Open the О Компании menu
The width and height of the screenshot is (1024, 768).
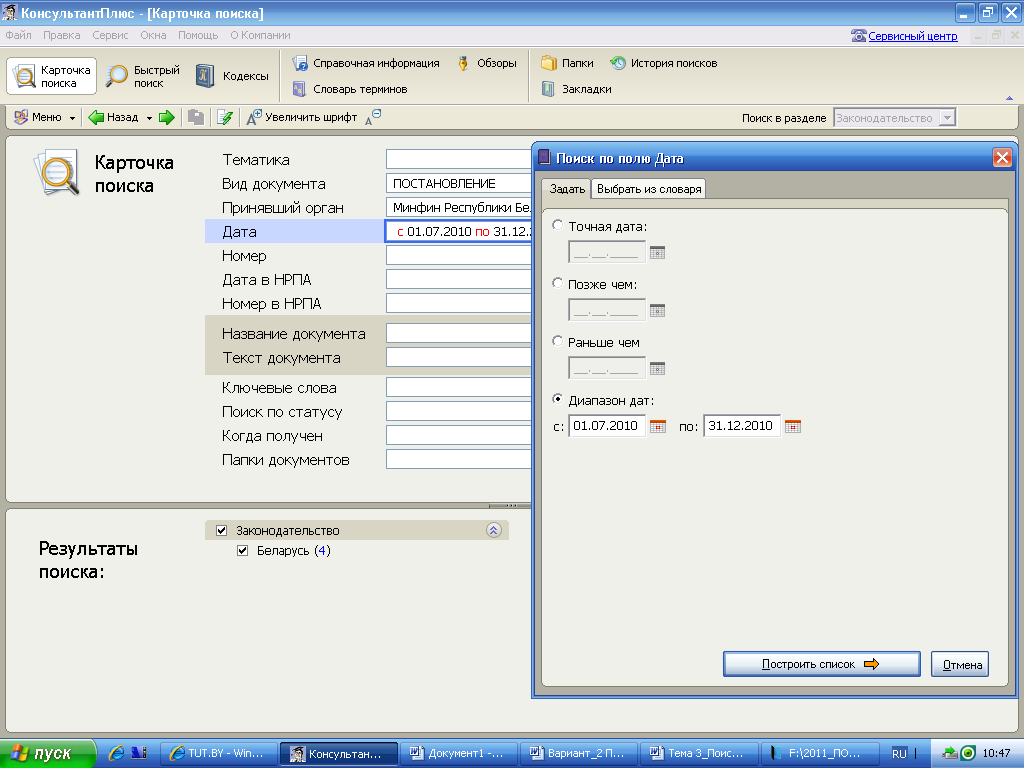pyautogui.click(x=260, y=35)
